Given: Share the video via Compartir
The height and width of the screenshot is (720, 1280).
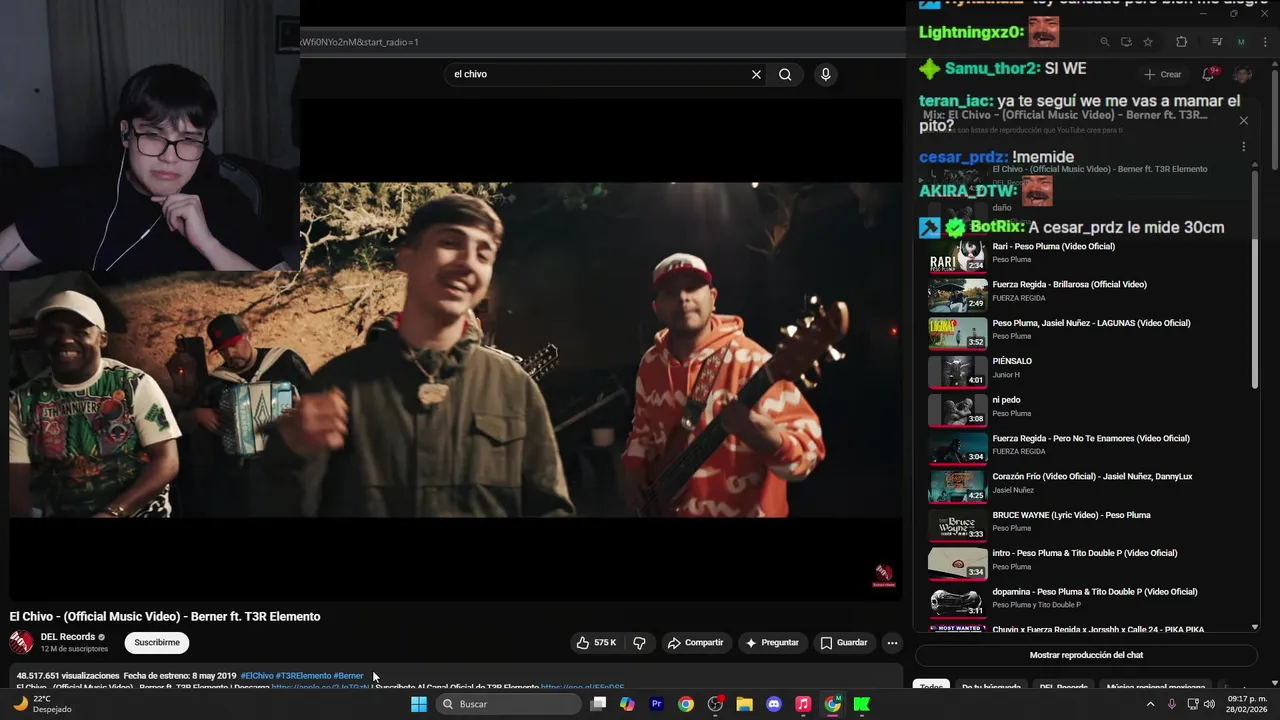Looking at the screenshot, I should [695, 643].
